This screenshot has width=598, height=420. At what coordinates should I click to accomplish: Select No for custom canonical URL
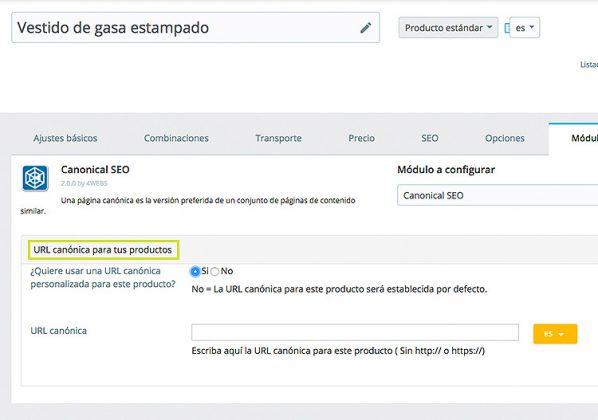tap(215, 272)
